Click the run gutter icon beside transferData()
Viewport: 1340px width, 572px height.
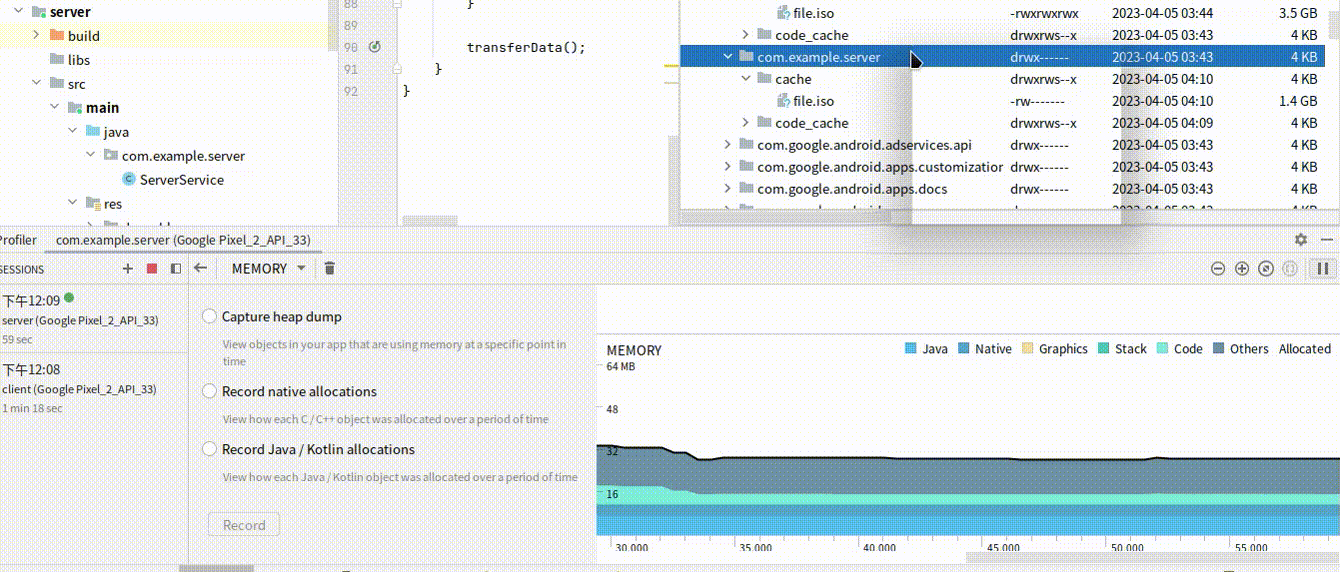point(375,47)
